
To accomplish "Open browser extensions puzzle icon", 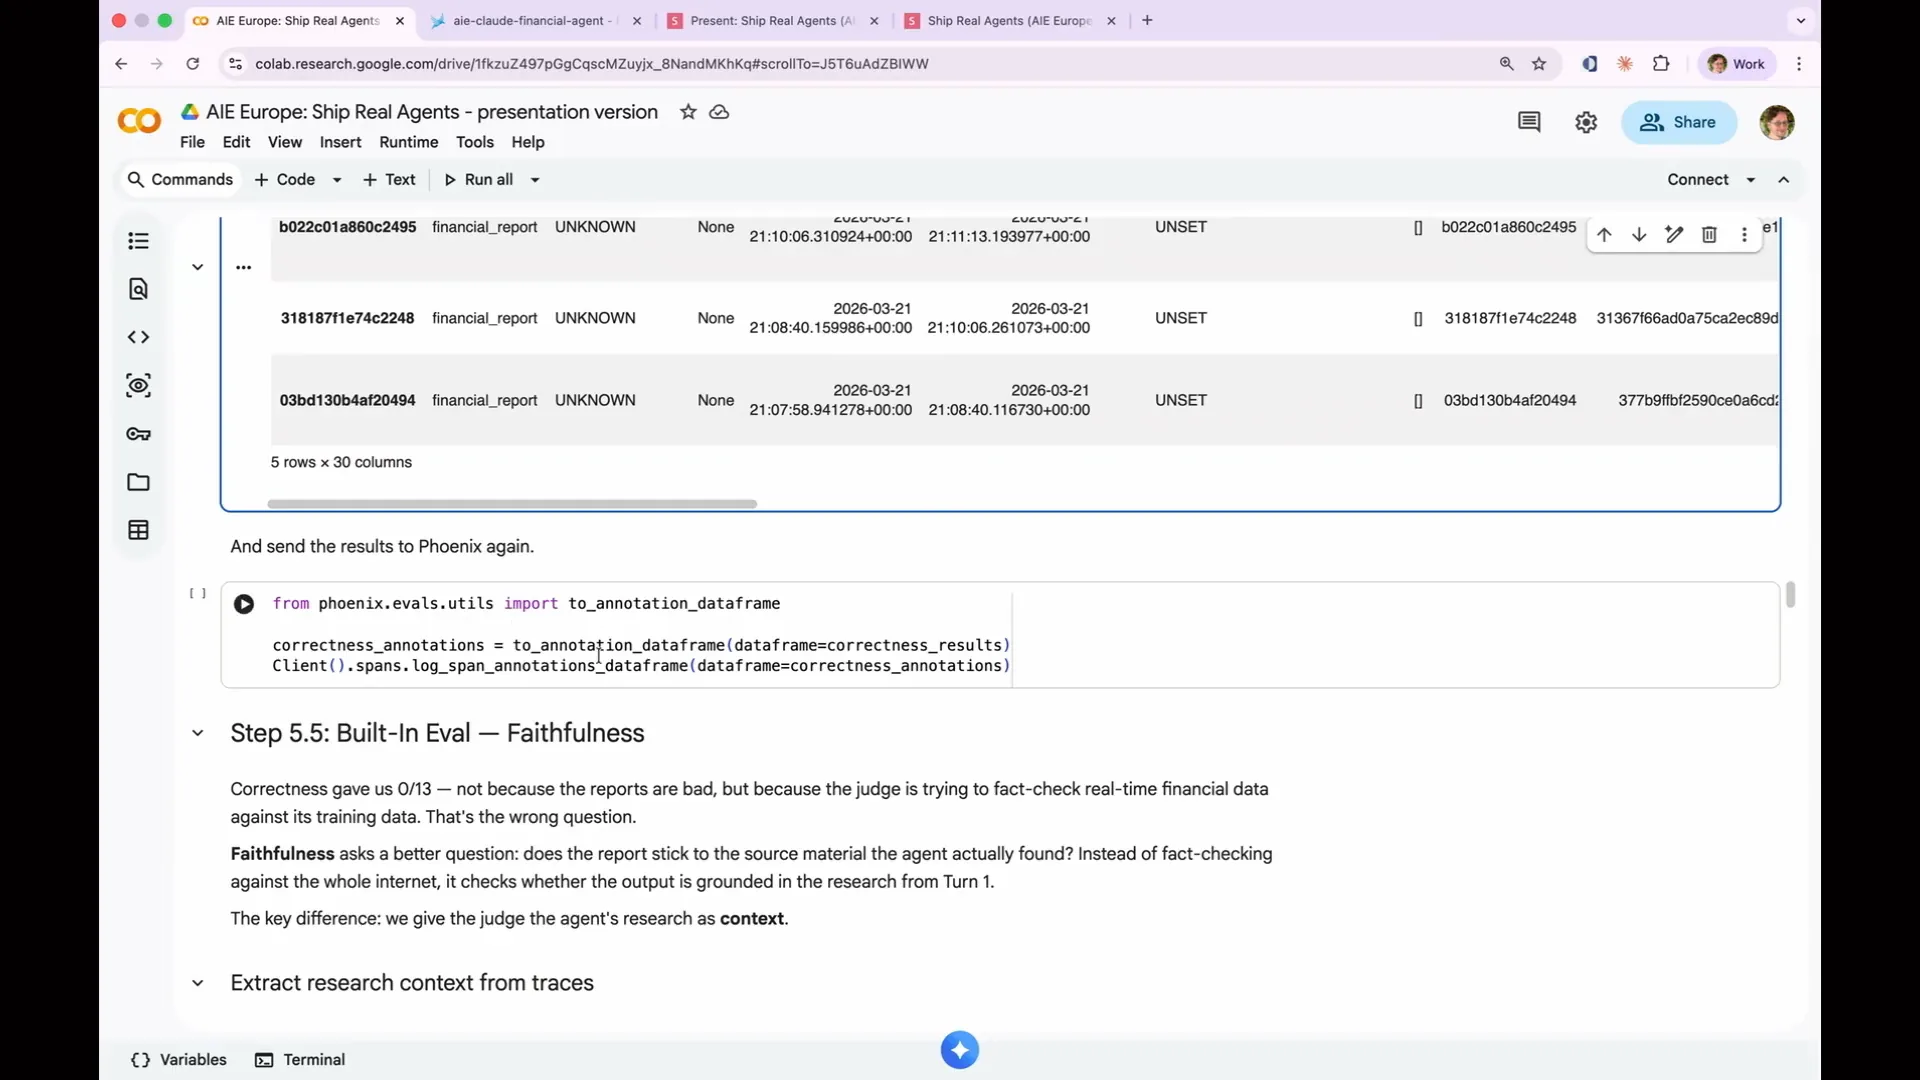I will 1661,64.
